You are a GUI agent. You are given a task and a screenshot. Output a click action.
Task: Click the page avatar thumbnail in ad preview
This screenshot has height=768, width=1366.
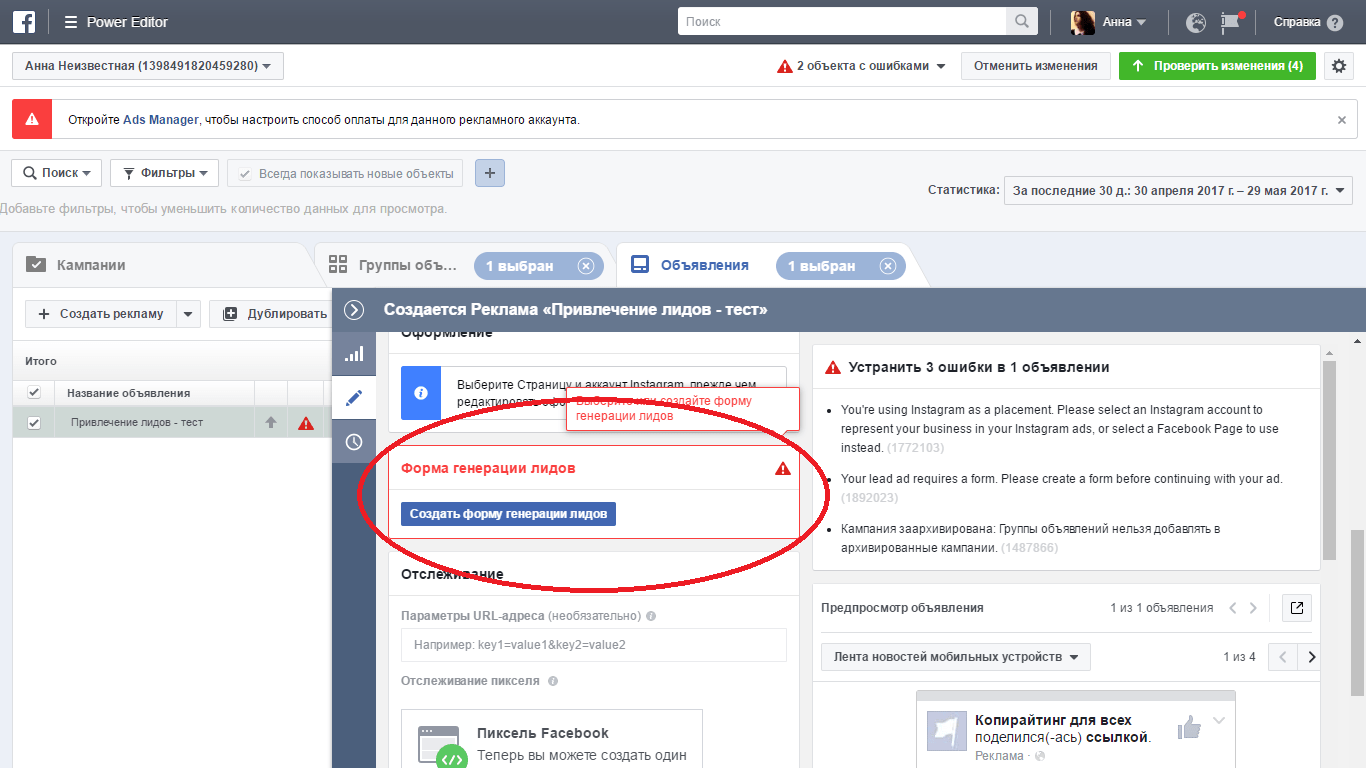click(947, 732)
